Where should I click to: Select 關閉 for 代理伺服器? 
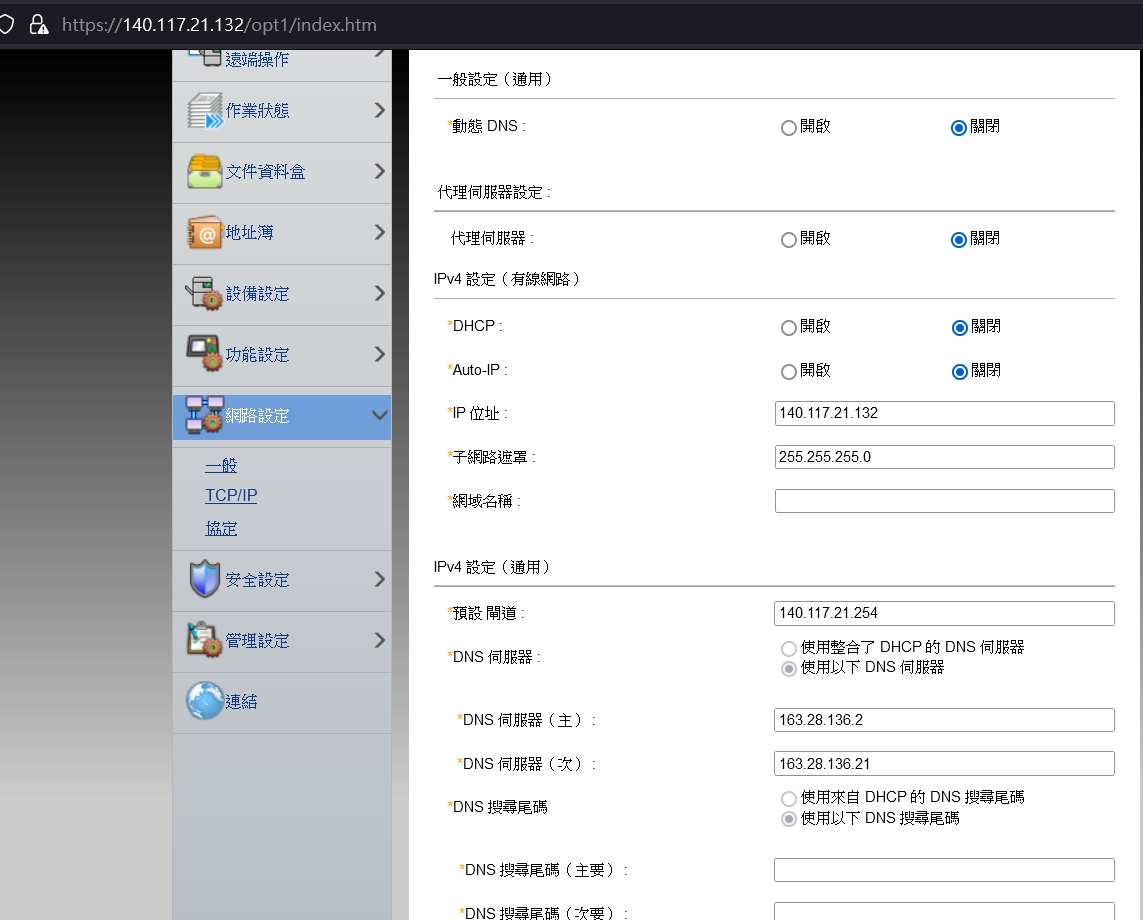click(x=959, y=240)
